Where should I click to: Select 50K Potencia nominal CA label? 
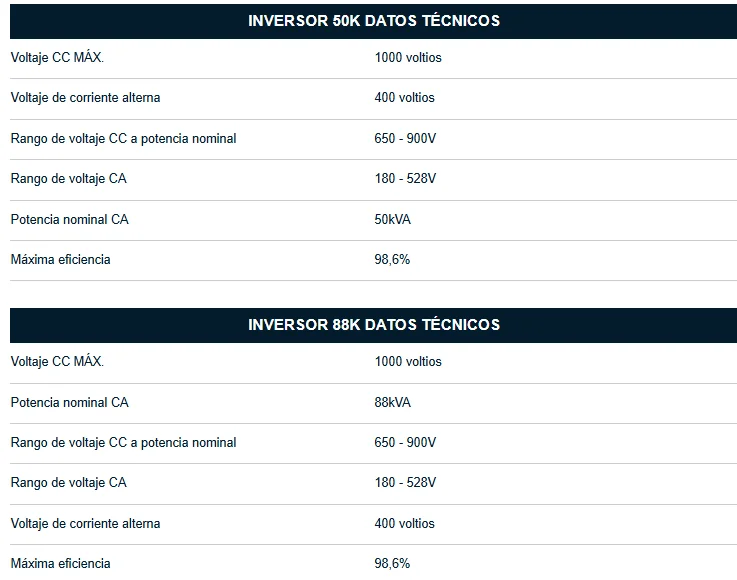tap(70, 219)
